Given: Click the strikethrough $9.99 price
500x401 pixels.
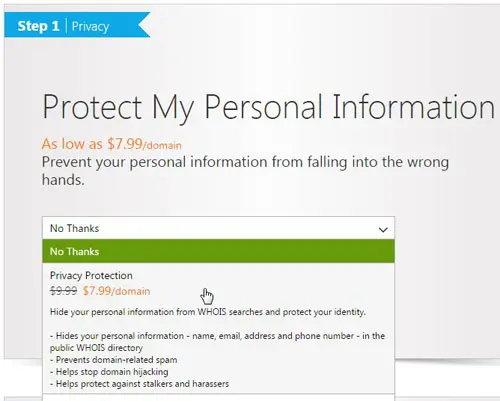Looking at the screenshot, I should tap(63, 291).
